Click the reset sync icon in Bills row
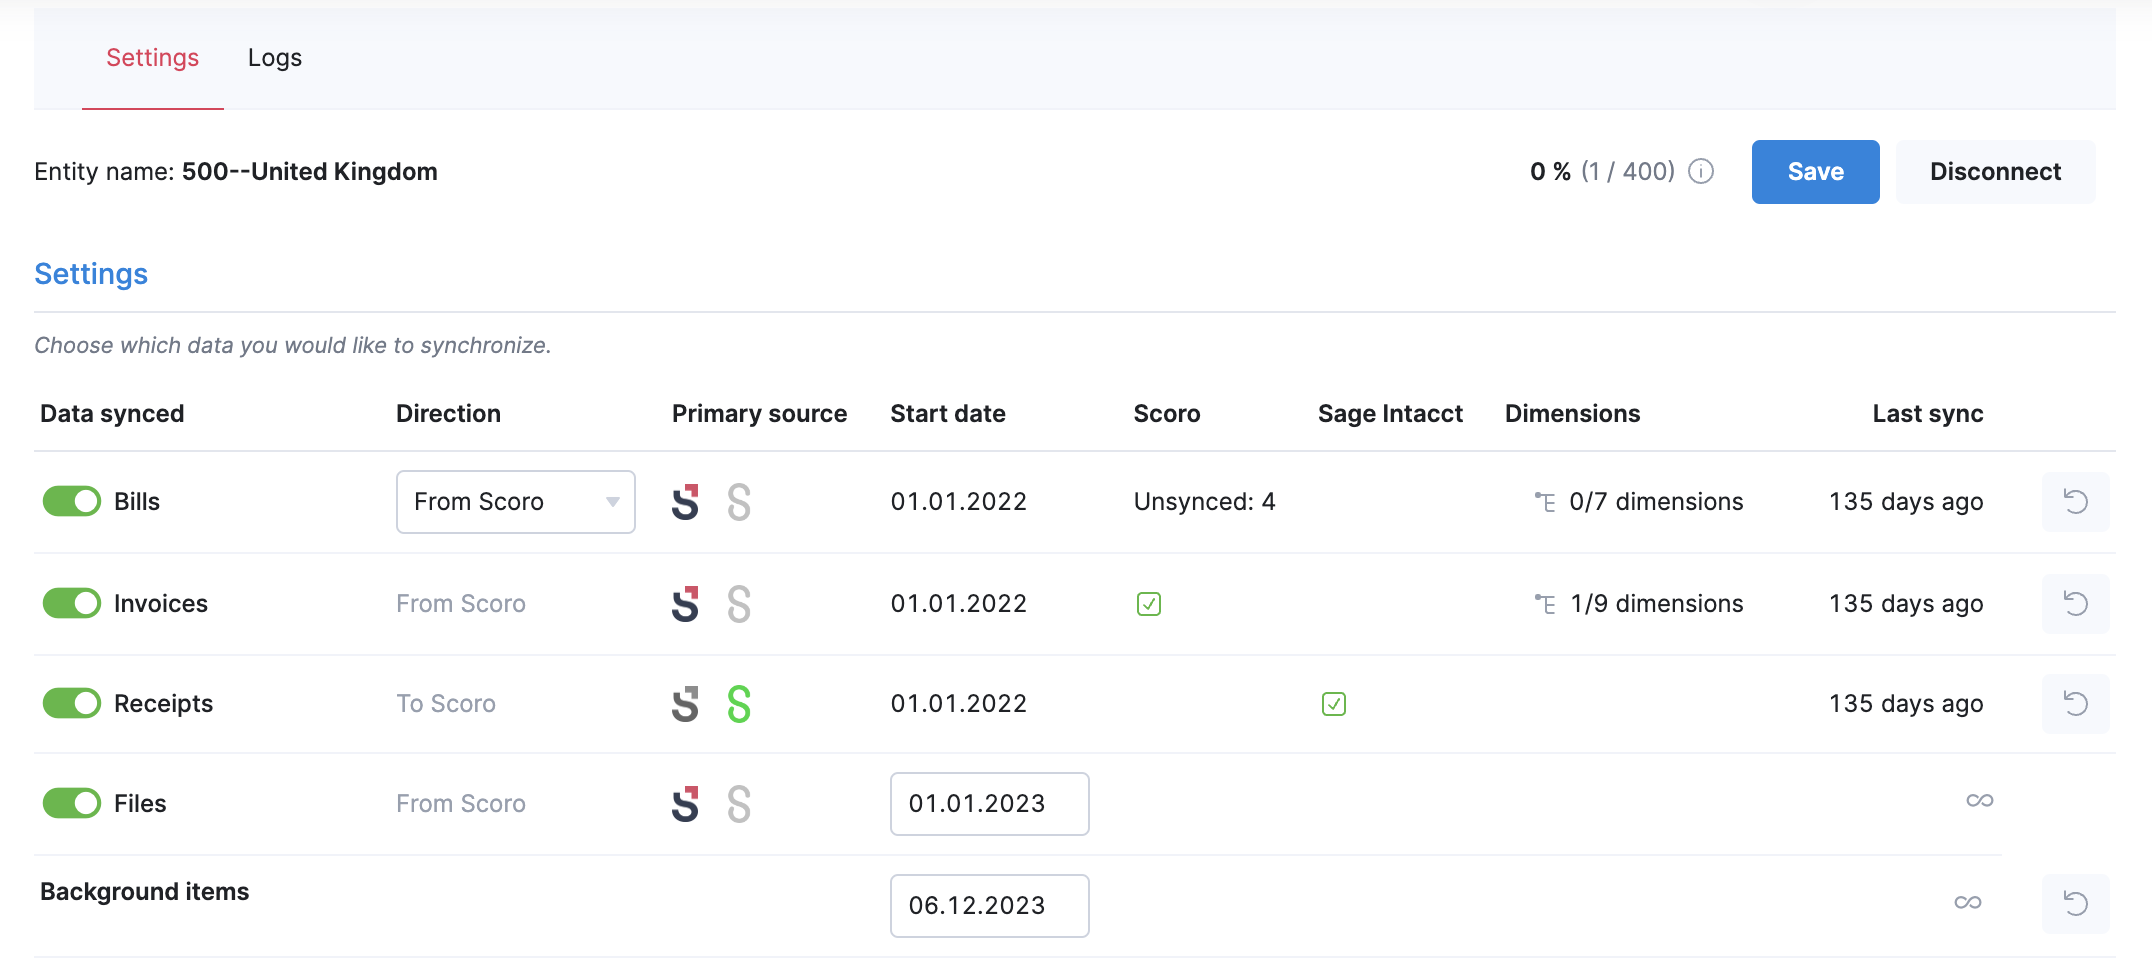 click(2076, 502)
